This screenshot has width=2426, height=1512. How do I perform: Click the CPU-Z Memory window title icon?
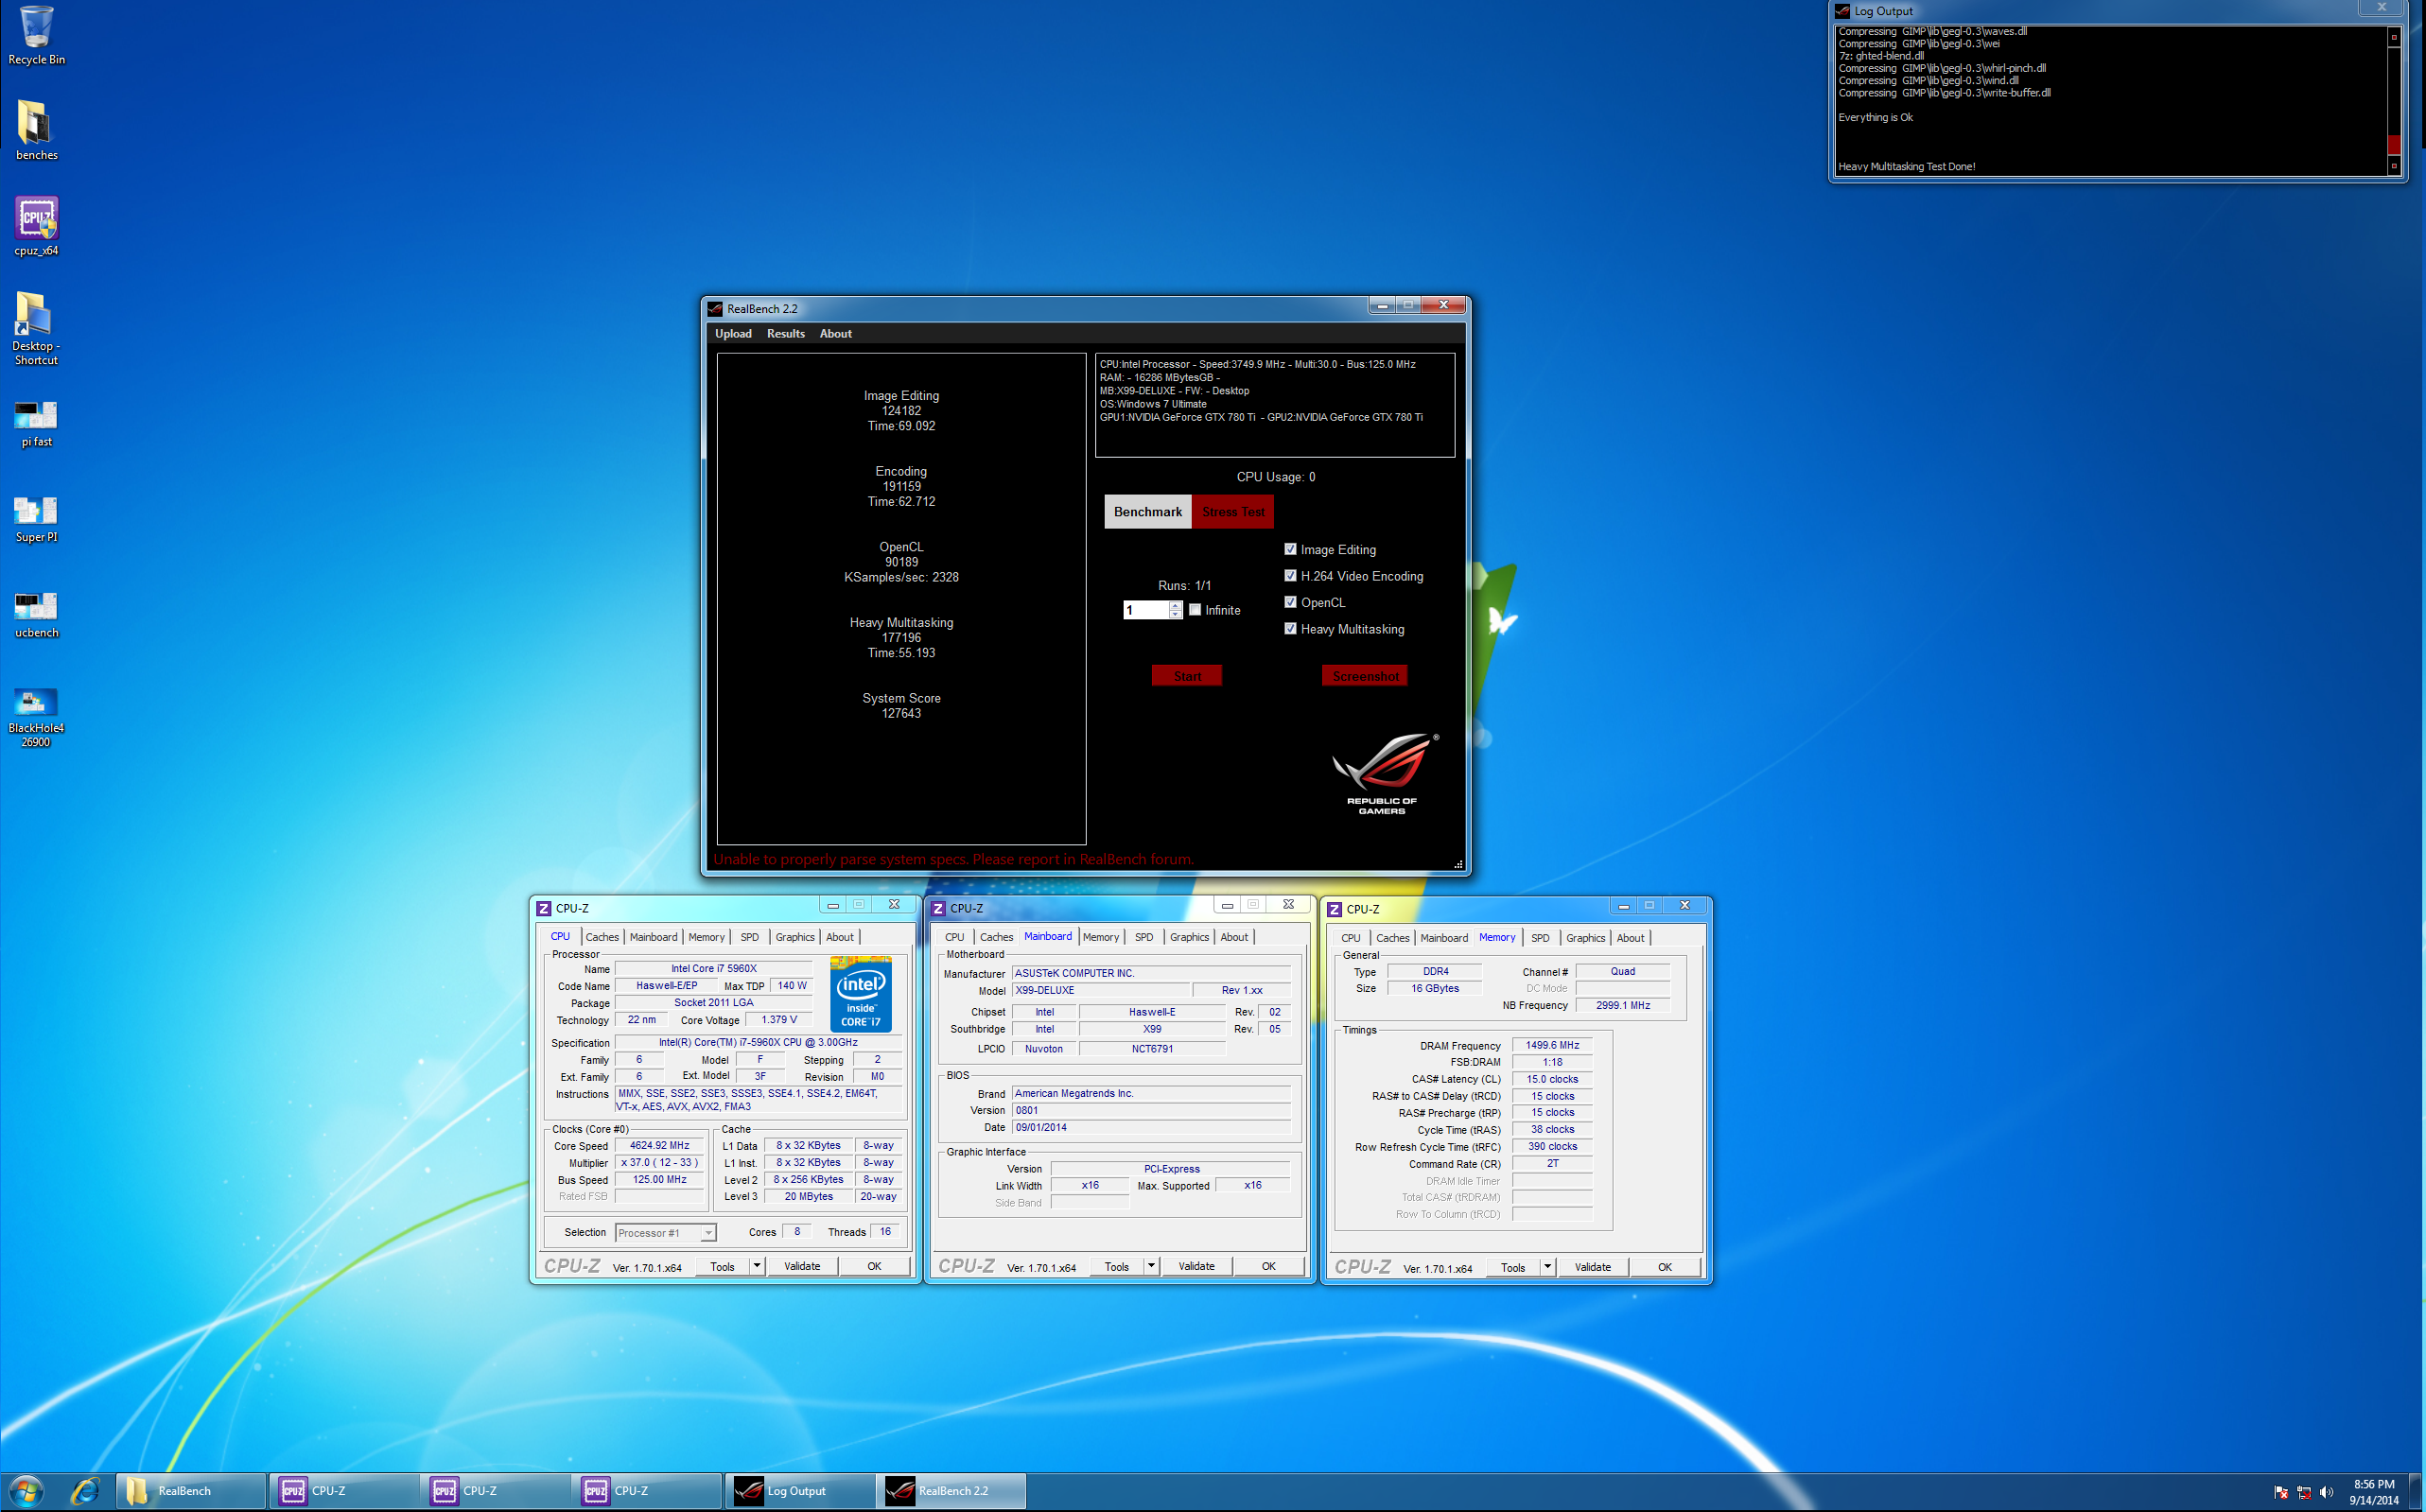pos(1334,909)
